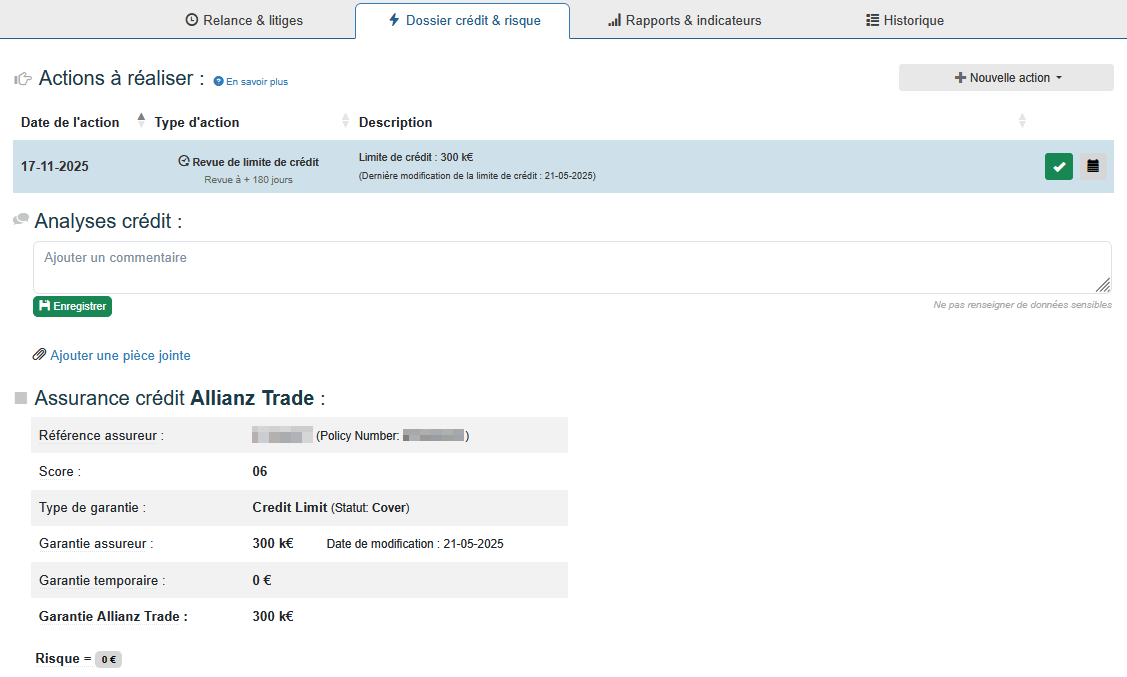Click the info circle before En savoir plus

219,81
